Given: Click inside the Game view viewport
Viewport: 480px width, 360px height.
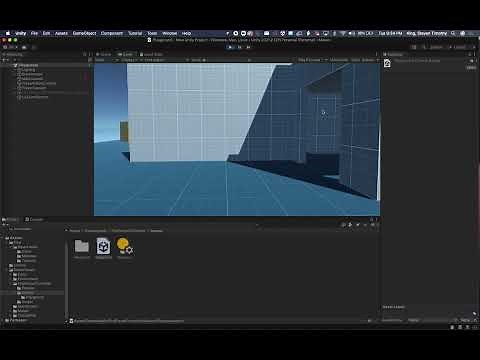Looking at the screenshot, I should coord(237,140).
